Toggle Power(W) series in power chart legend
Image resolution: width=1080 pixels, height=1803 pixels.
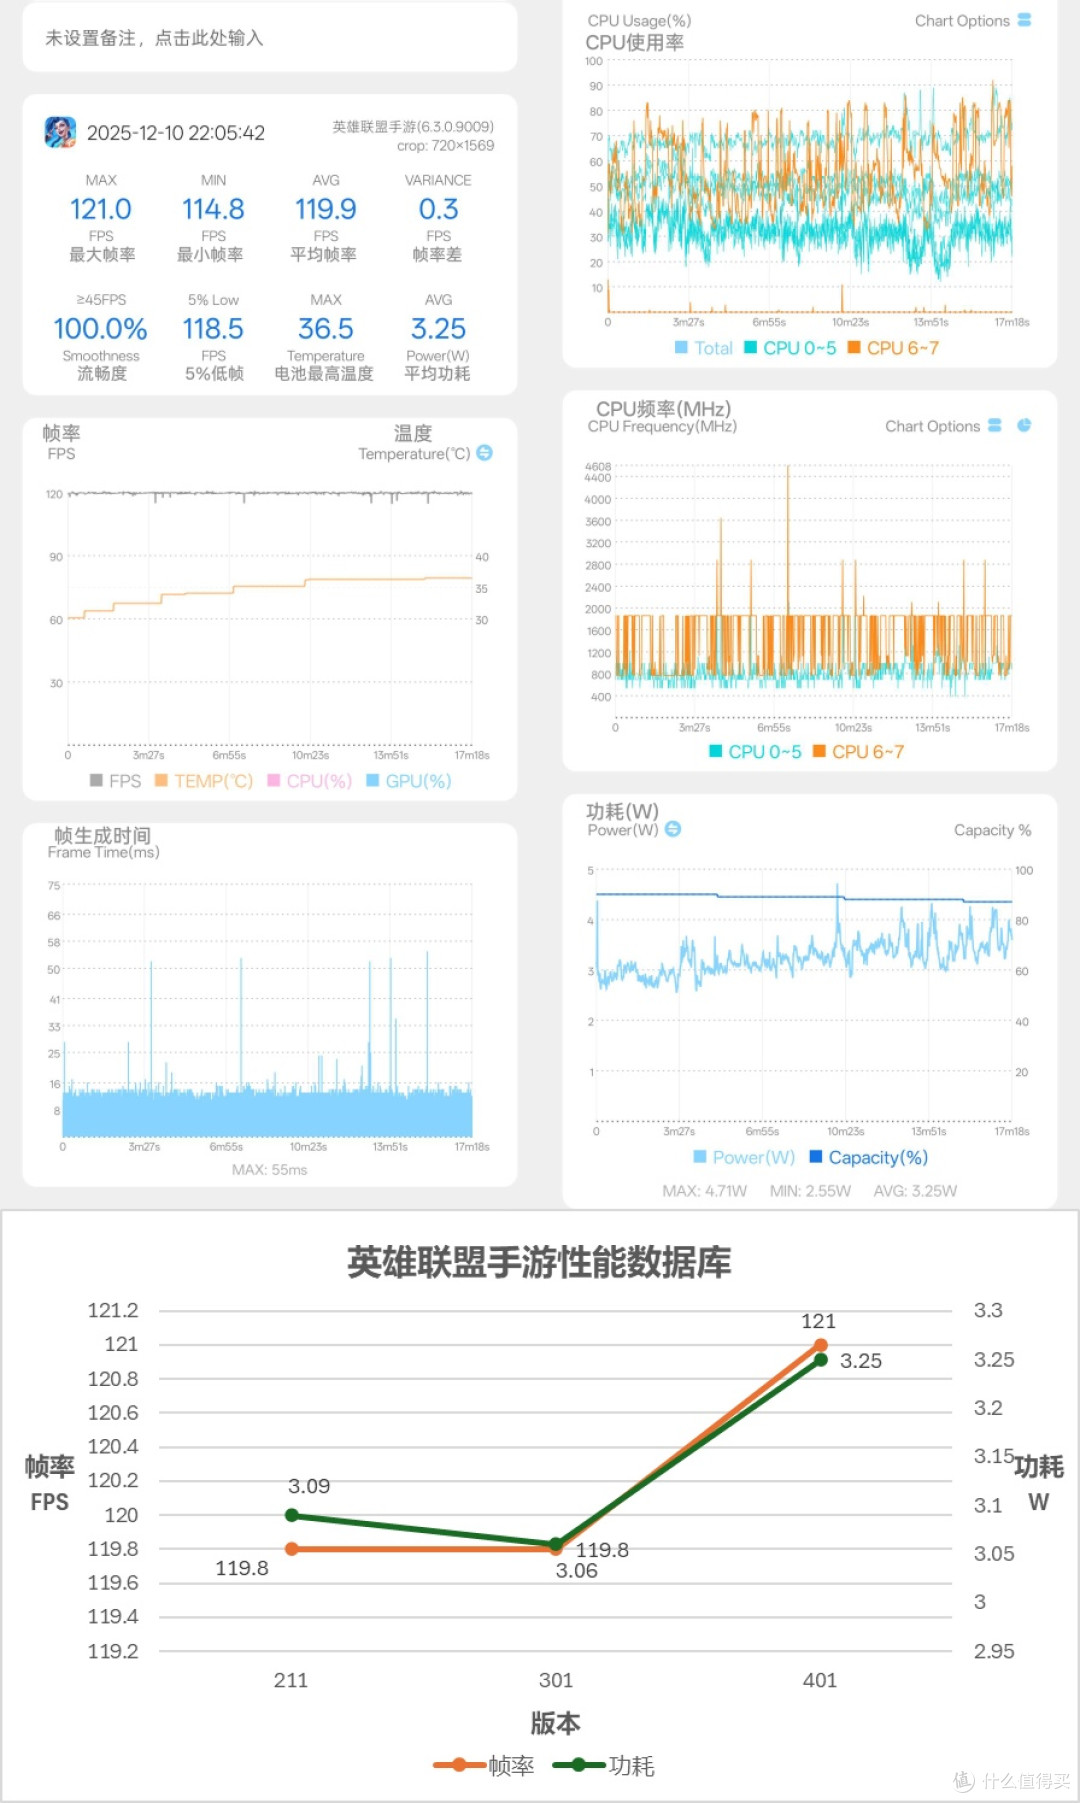744,1157
